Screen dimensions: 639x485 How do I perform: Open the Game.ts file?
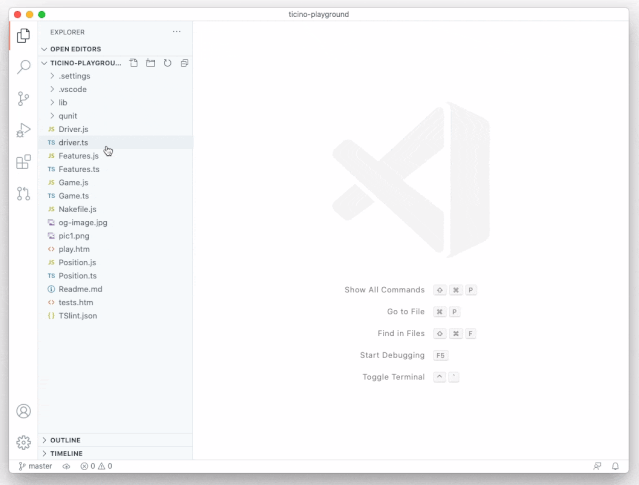[73, 196]
